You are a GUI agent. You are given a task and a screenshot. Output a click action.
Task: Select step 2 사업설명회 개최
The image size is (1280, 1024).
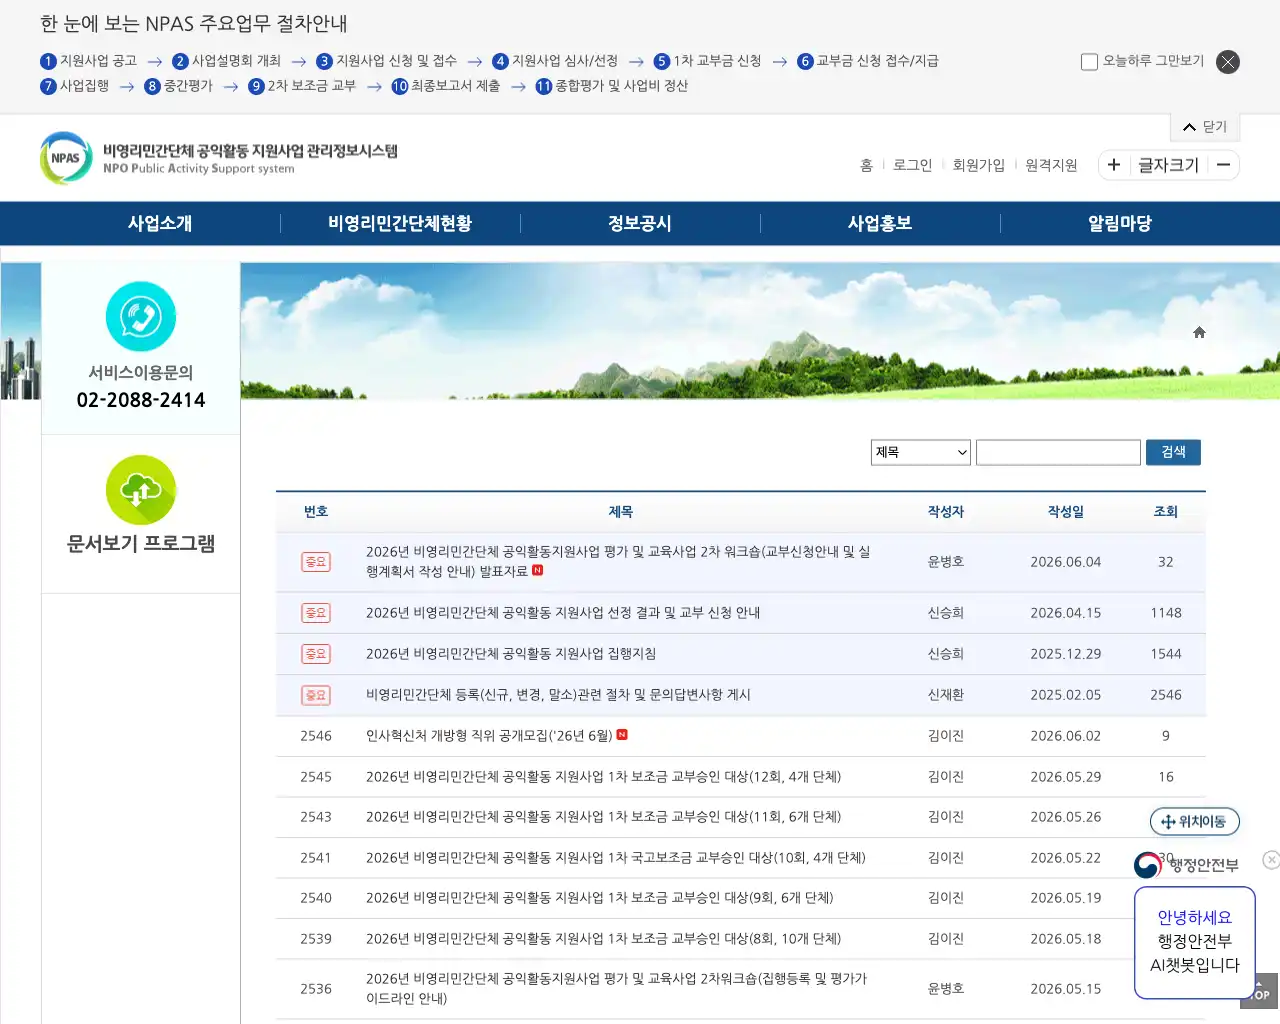click(x=226, y=61)
